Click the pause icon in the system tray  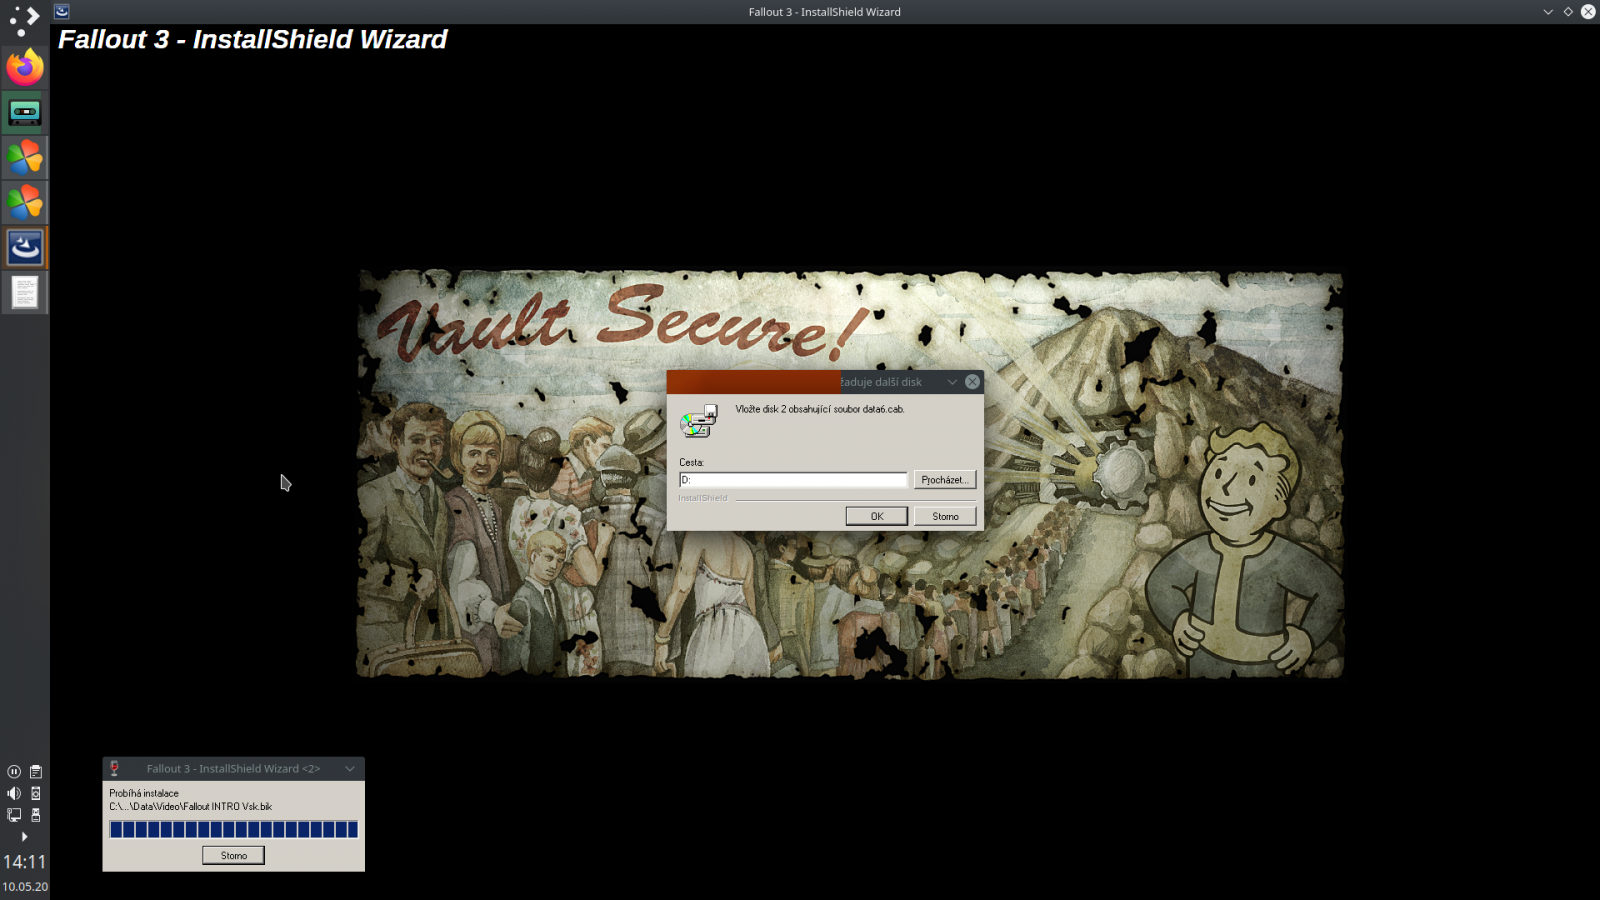pos(14,771)
